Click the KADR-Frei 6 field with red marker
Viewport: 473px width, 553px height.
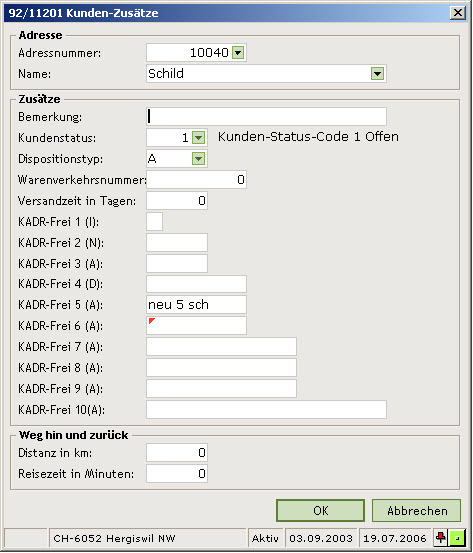[196, 326]
